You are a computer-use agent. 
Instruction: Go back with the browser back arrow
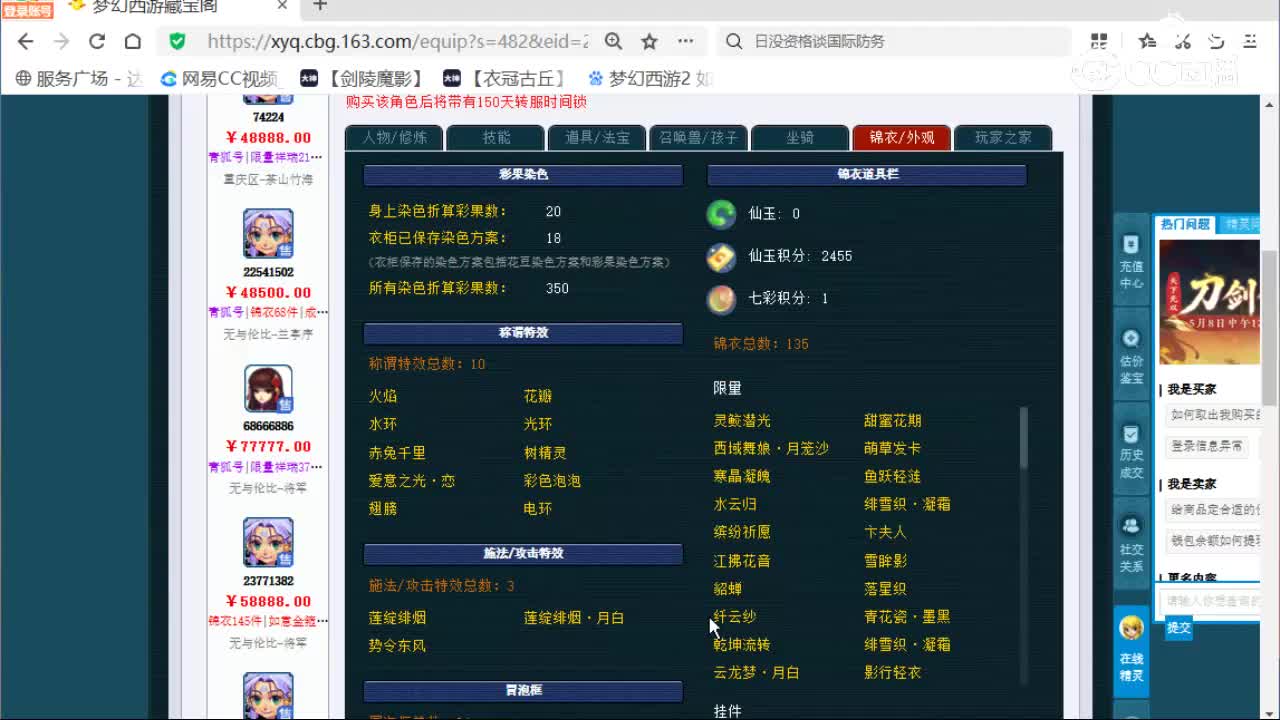26,41
